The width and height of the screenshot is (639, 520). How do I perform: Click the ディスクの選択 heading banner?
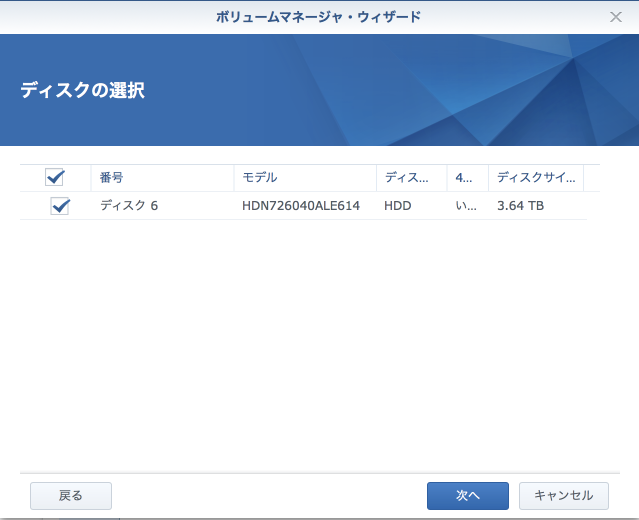point(82,90)
